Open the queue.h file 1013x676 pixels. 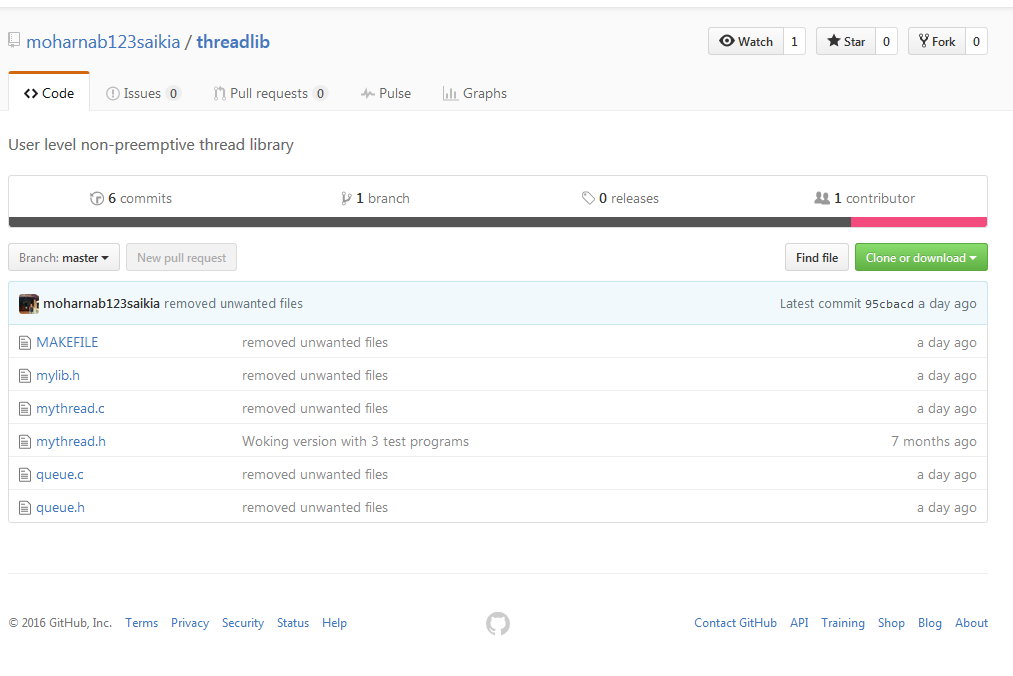coord(61,507)
